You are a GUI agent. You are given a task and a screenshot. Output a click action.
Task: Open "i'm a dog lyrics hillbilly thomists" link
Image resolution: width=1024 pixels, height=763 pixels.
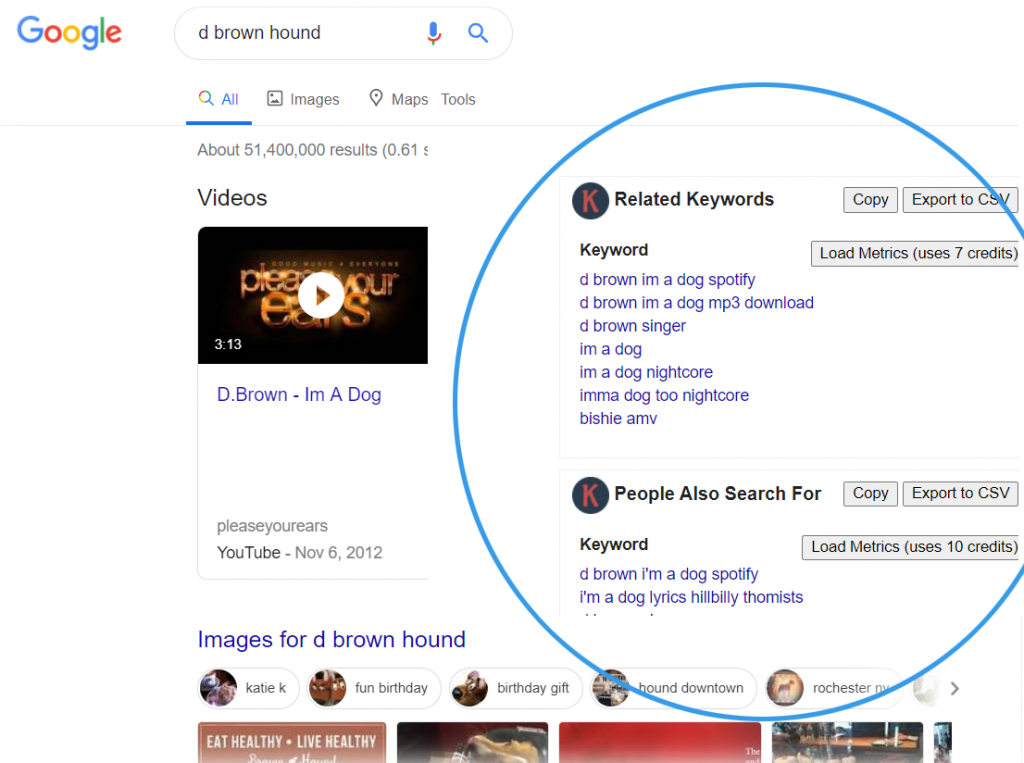(692, 597)
